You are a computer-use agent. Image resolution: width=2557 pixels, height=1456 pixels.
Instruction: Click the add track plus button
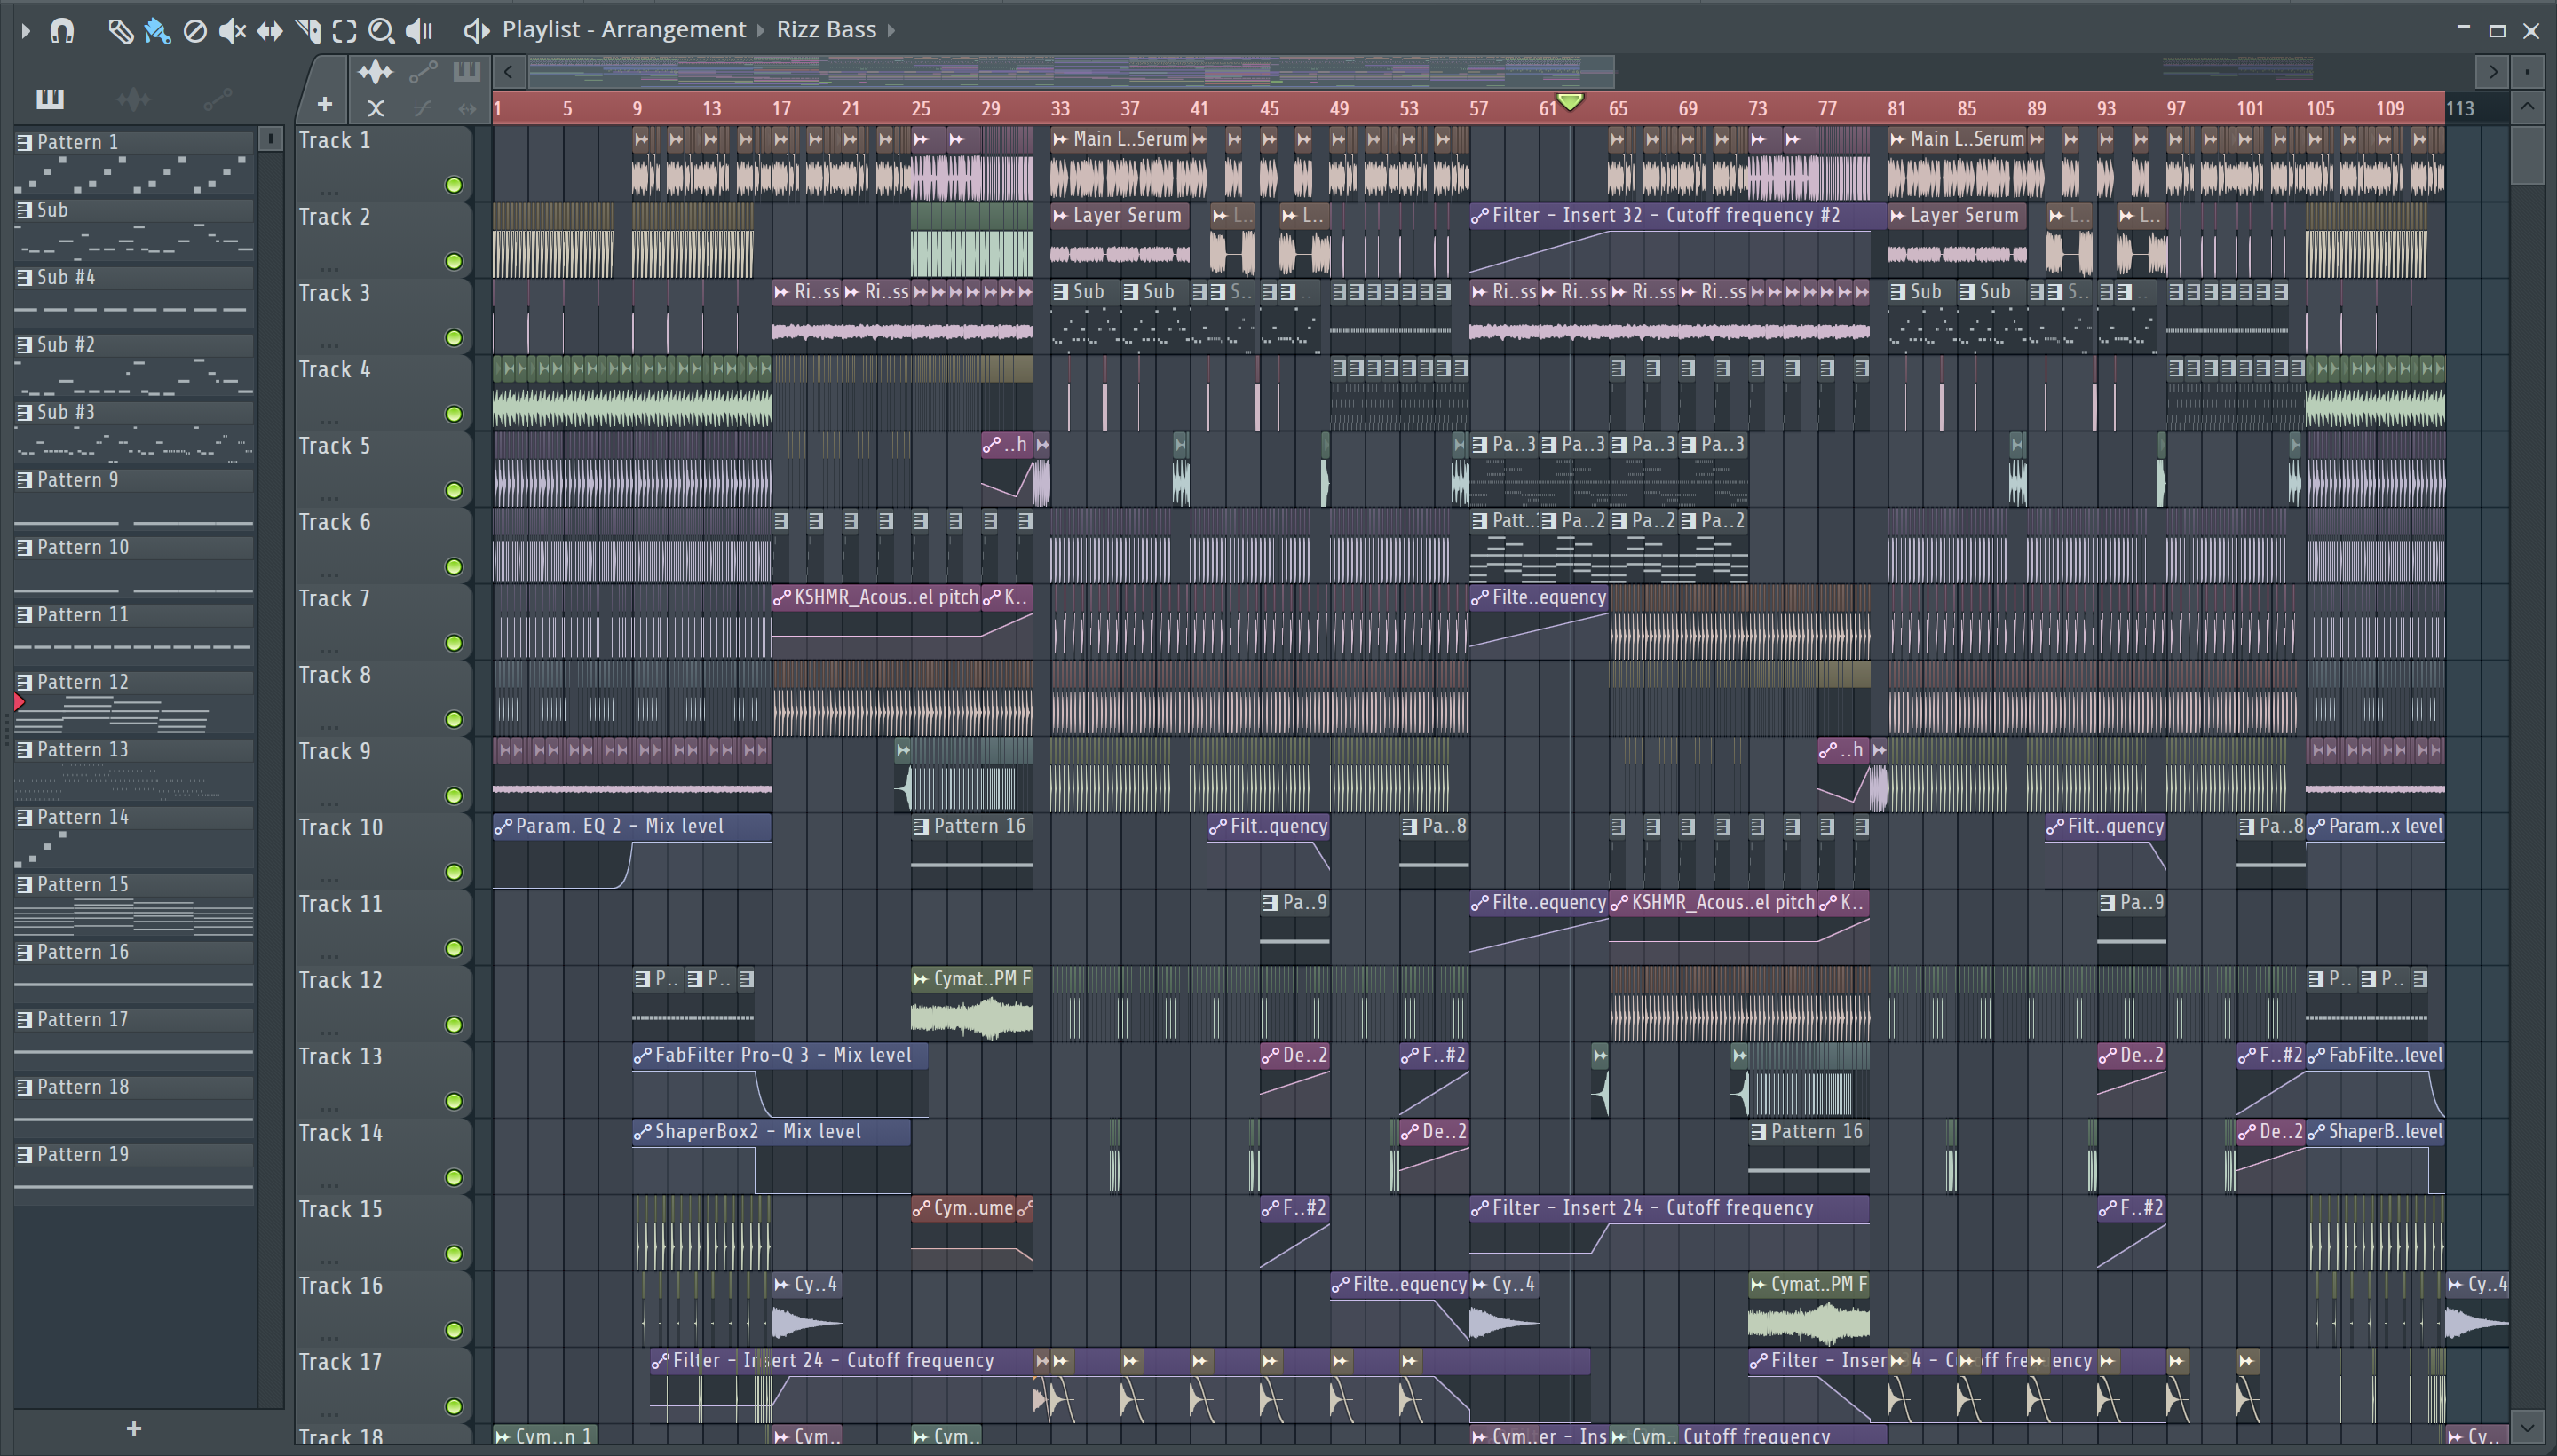click(324, 103)
